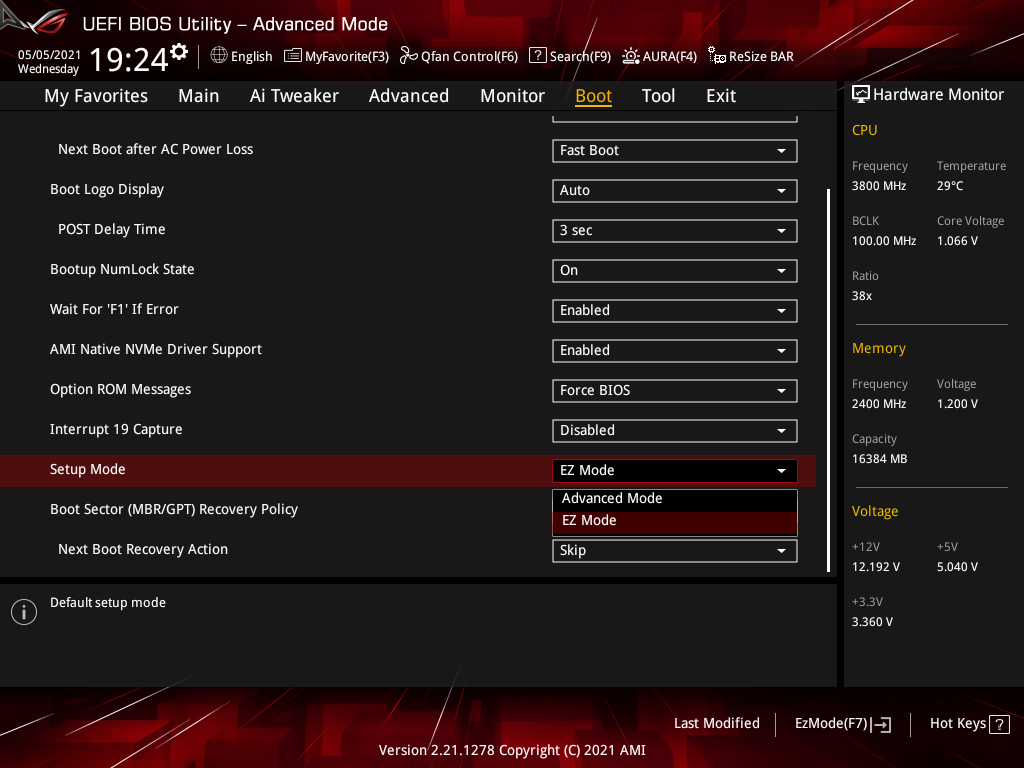Screen dimensions: 1024x768
Task: Click the Hot Keys question-mark icon
Action: [999, 724]
